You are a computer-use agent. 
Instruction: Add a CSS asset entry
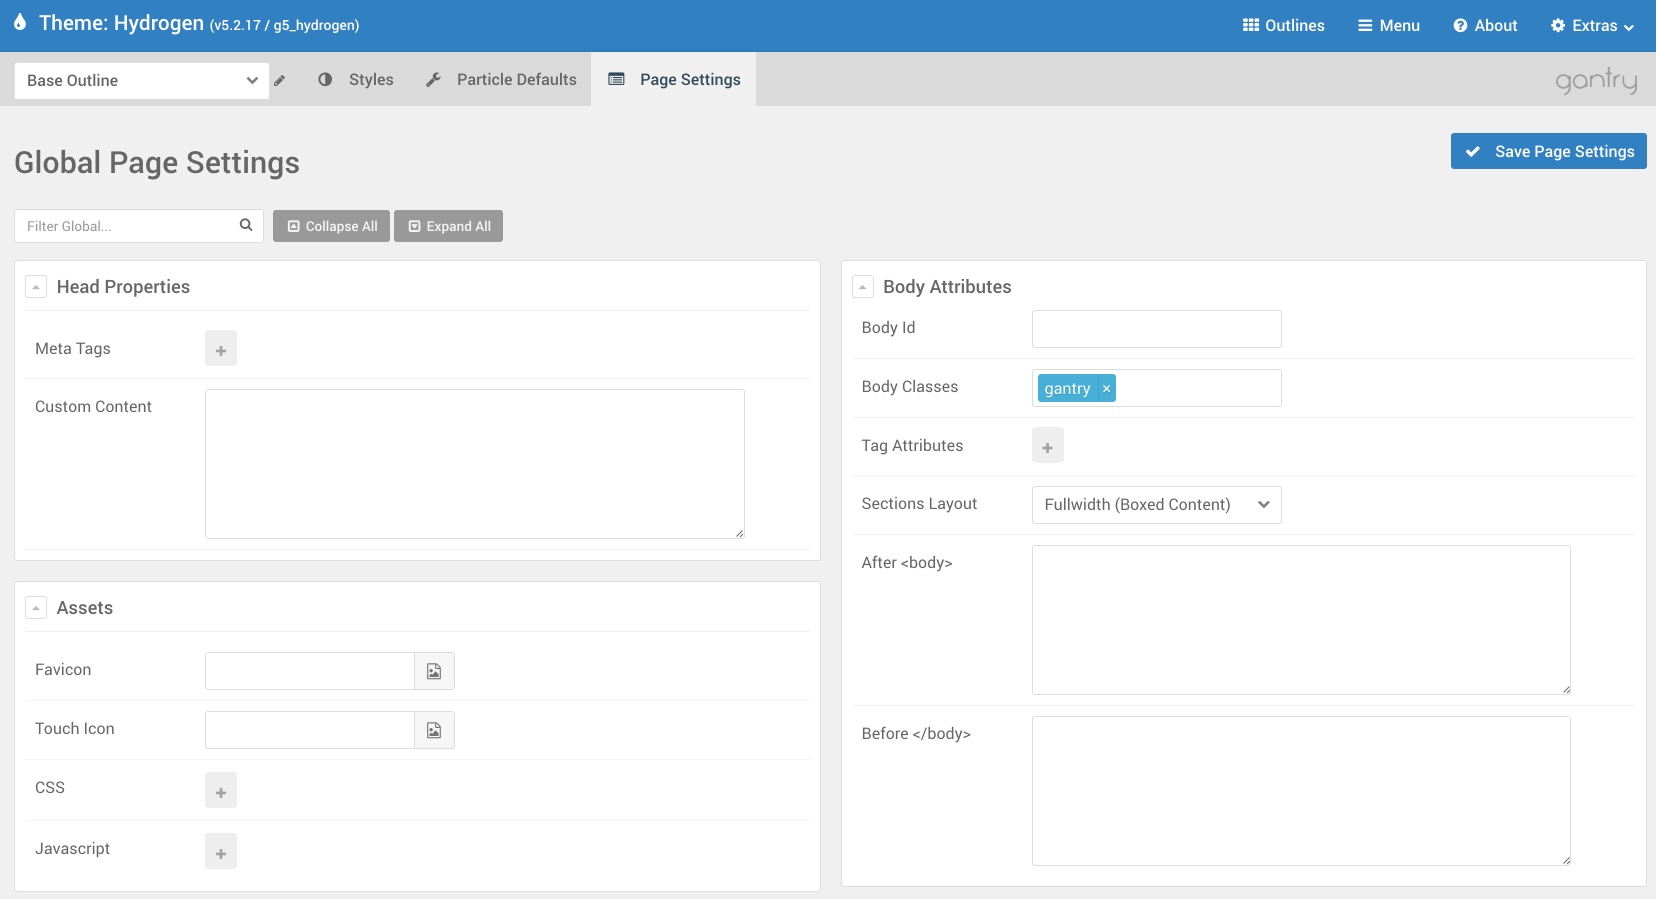point(221,791)
